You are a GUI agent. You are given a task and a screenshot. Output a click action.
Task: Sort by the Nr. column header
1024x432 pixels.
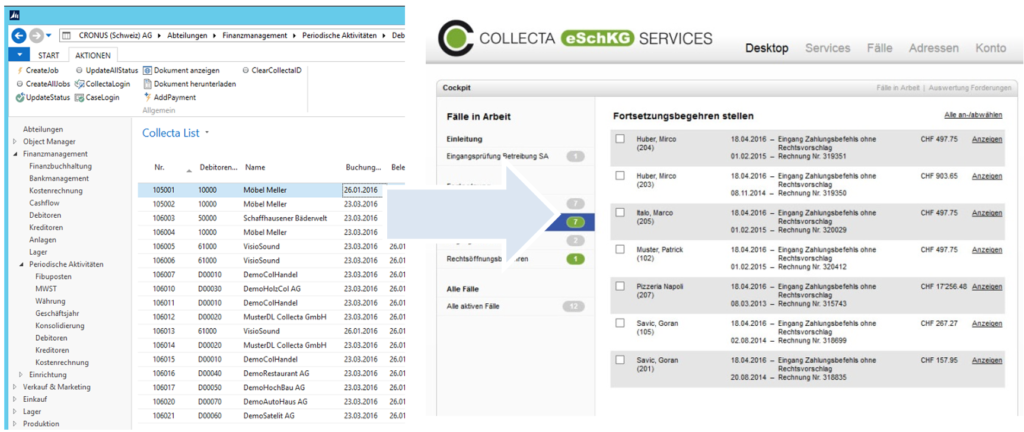pos(159,168)
